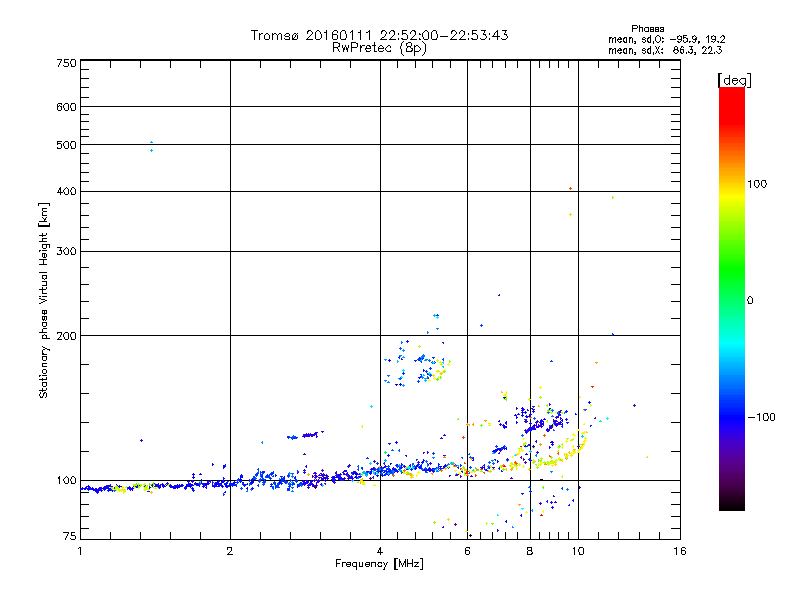Click the x-axis tick label '2'
The height and width of the screenshot is (600, 800).
[x=230, y=551]
